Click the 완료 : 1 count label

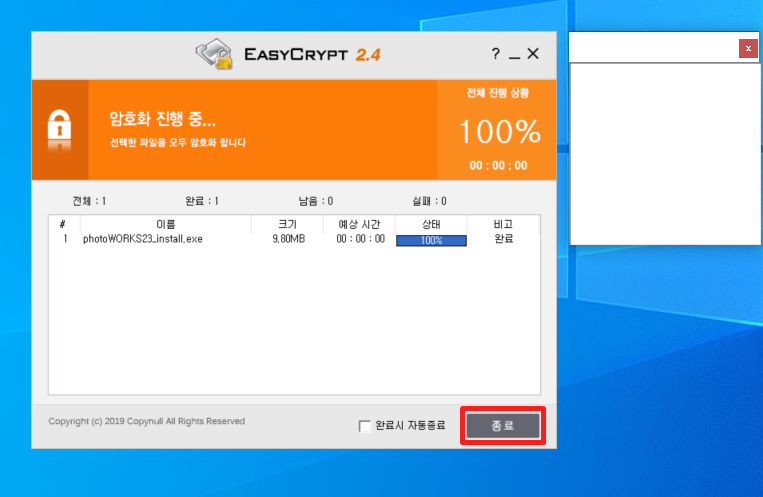(202, 201)
